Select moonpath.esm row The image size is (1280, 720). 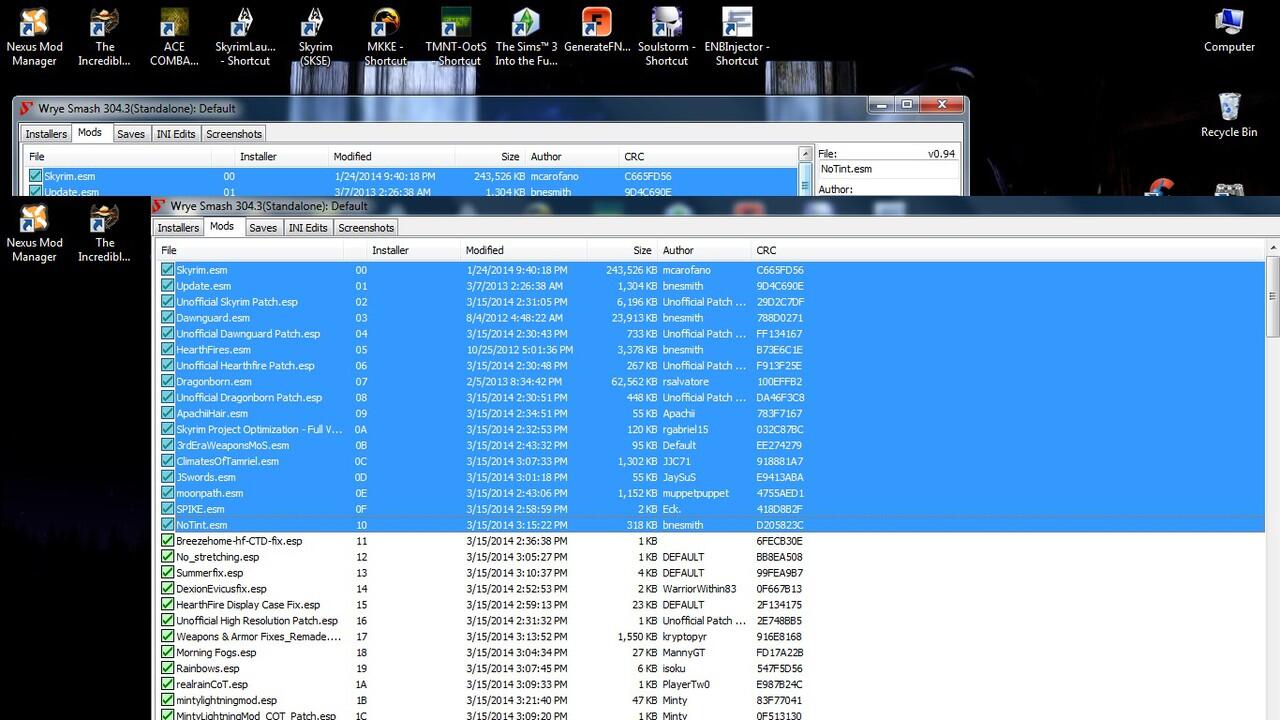(x=709, y=493)
